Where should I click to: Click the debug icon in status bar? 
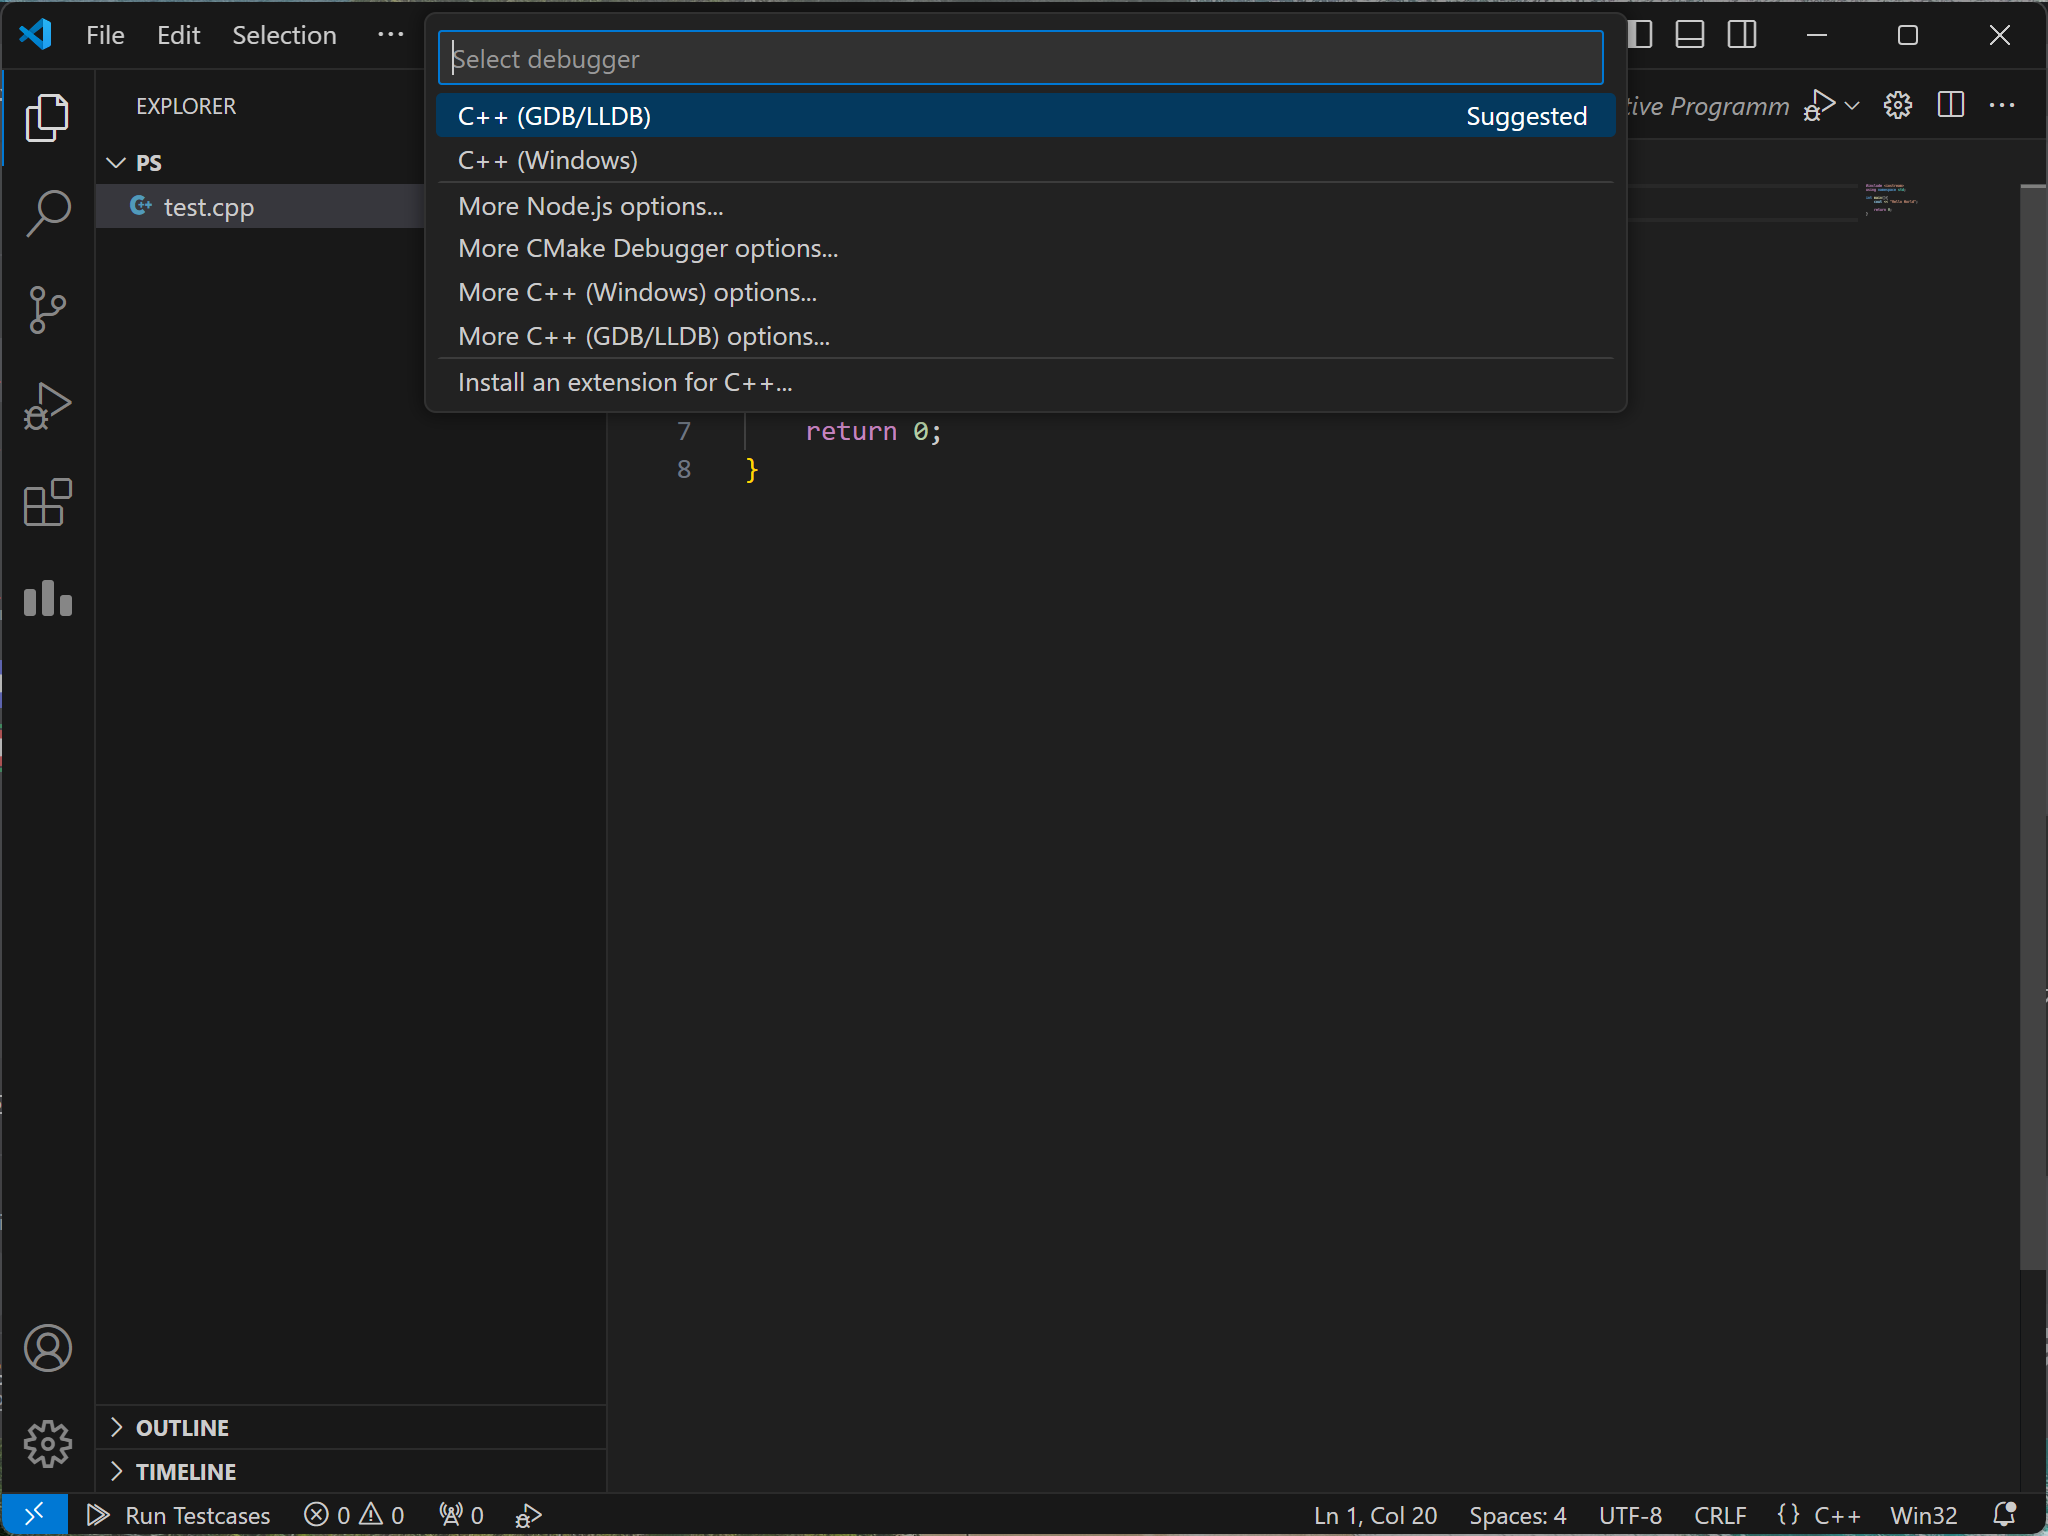point(528,1515)
